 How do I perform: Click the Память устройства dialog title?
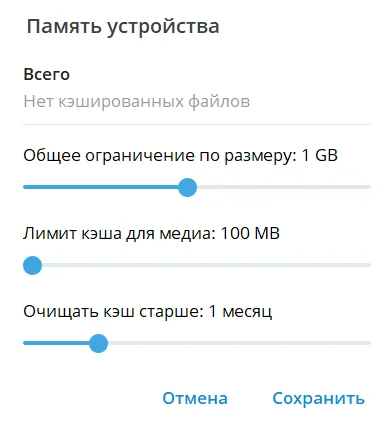click(x=123, y=27)
